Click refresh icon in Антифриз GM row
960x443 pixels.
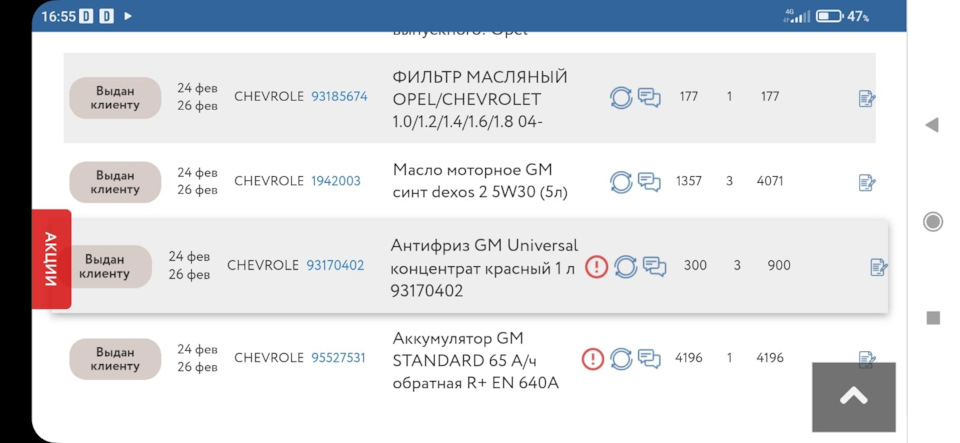626,267
